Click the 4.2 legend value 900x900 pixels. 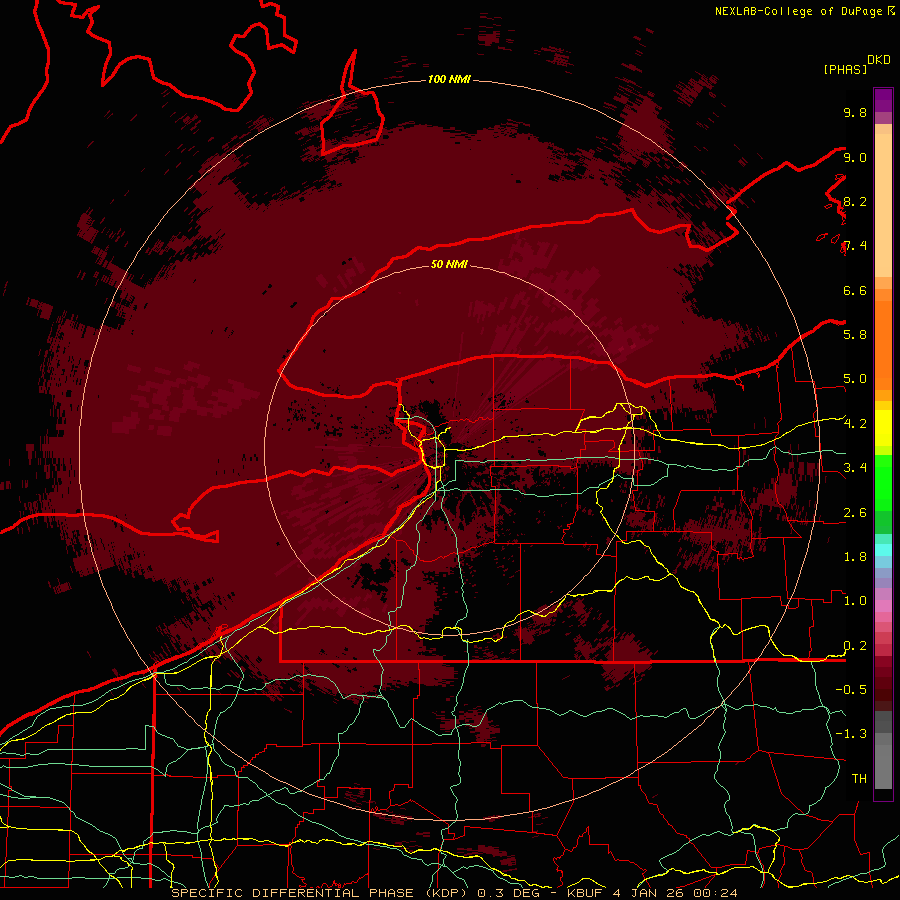tap(855, 424)
